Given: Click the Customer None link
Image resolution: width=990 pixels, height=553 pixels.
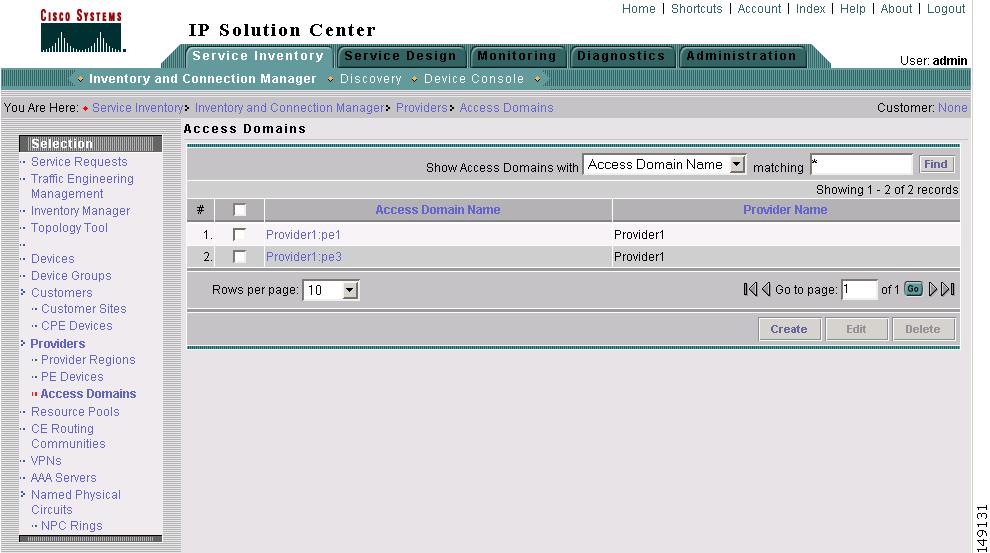Looking at the screenshot, I should pyautogui.click(x=952, y=108).
